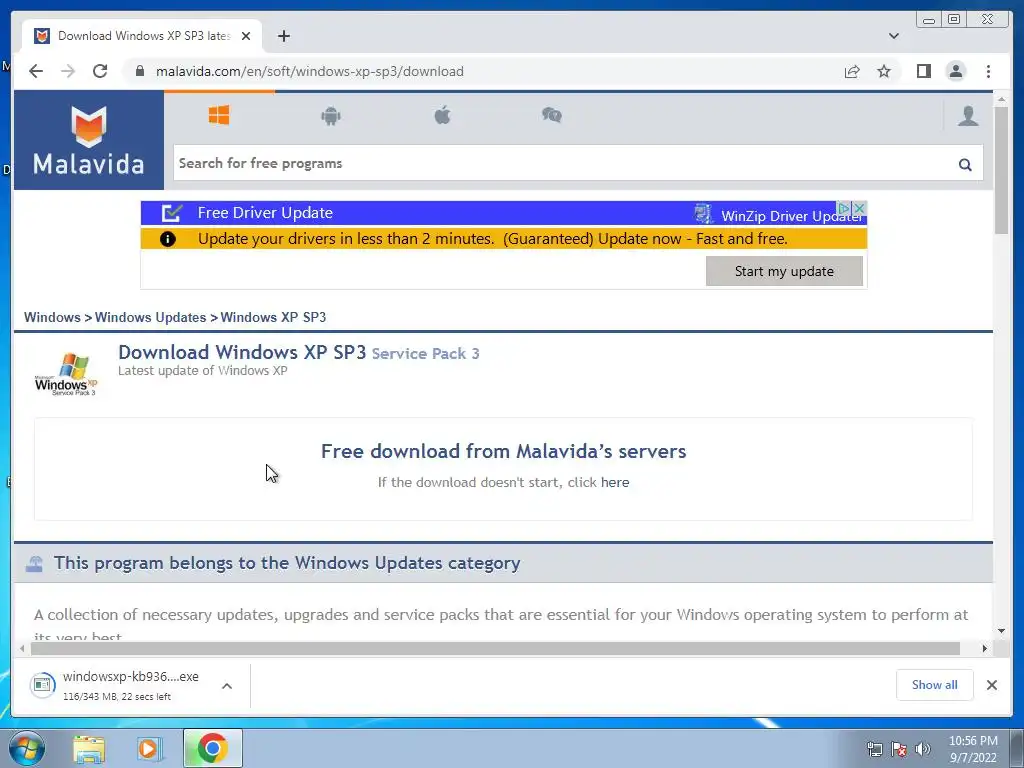Open the user account icon on Malavida
Screen dimensions: 1024x768
[968, 116]
